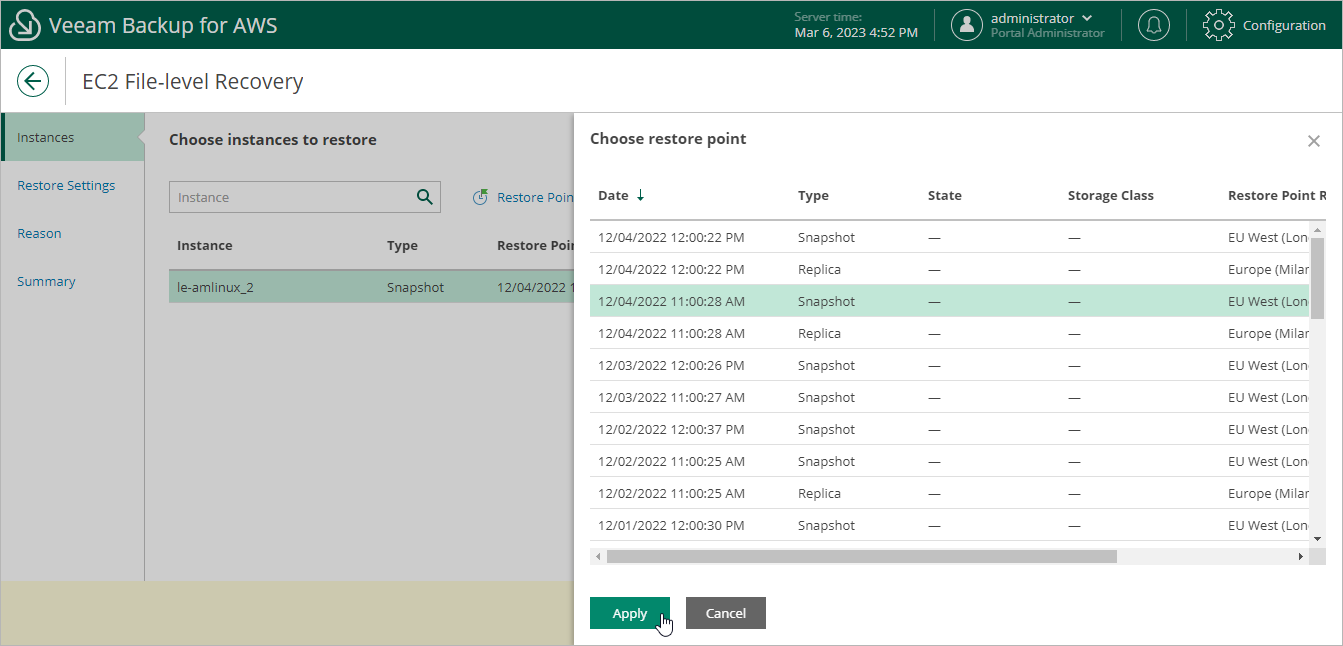This screenshot has height=646, width=1343.
Task: View notifications via the bell icon
Action: (1153, 25)
